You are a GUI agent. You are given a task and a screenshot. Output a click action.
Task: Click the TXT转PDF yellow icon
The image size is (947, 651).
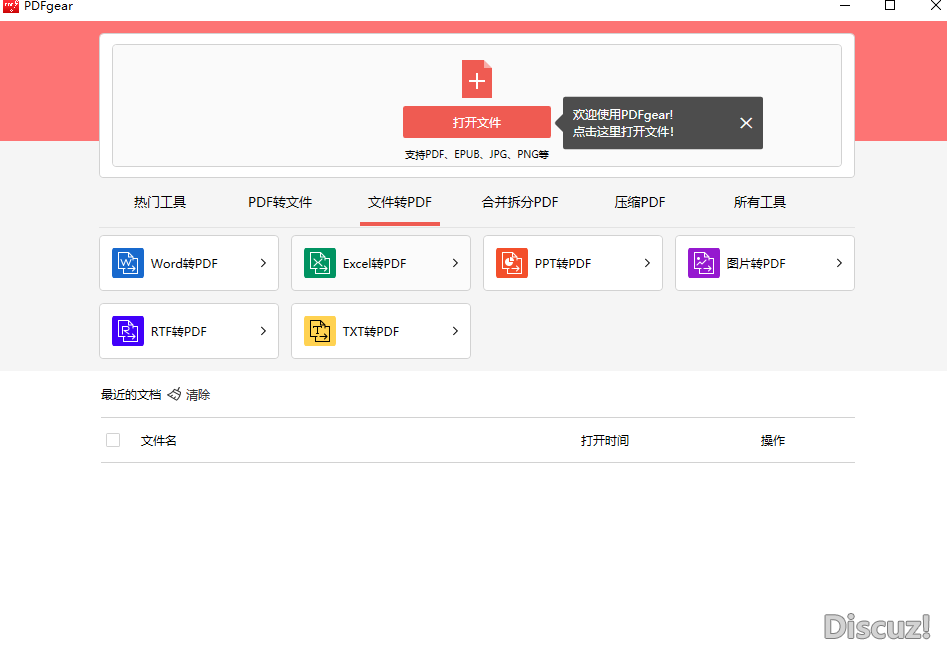[x=319, y=331]
